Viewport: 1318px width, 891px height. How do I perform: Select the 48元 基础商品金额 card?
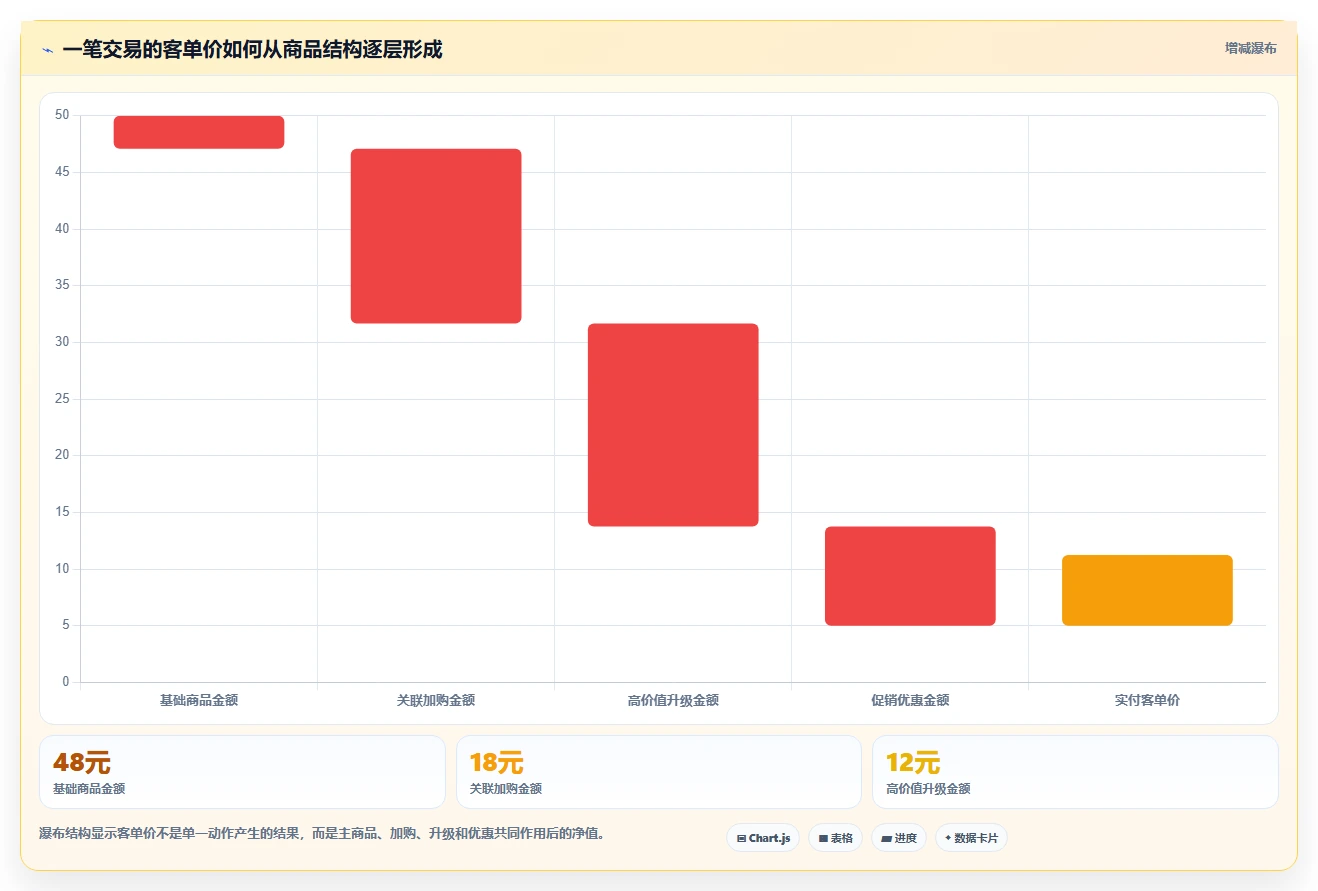[242, 772]
